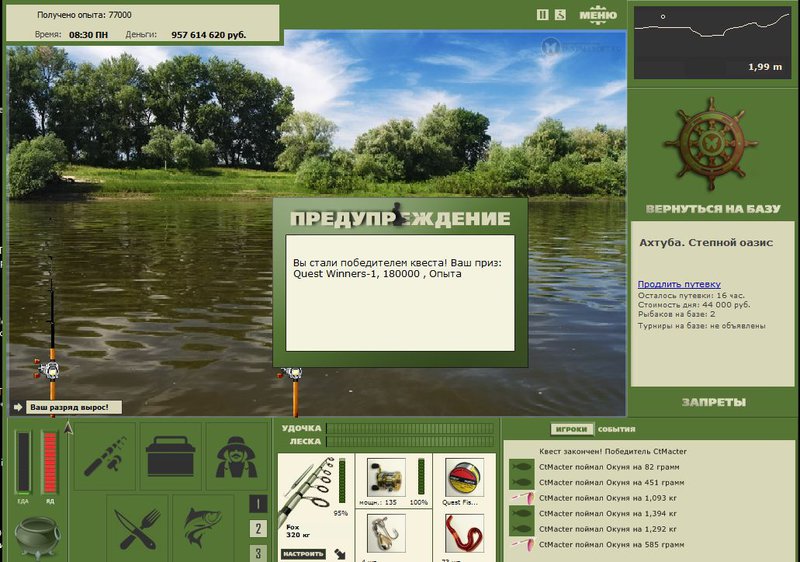Click the game time 08:30 ПН
This screenshot has width=800, height=562.
pos(88,35)
